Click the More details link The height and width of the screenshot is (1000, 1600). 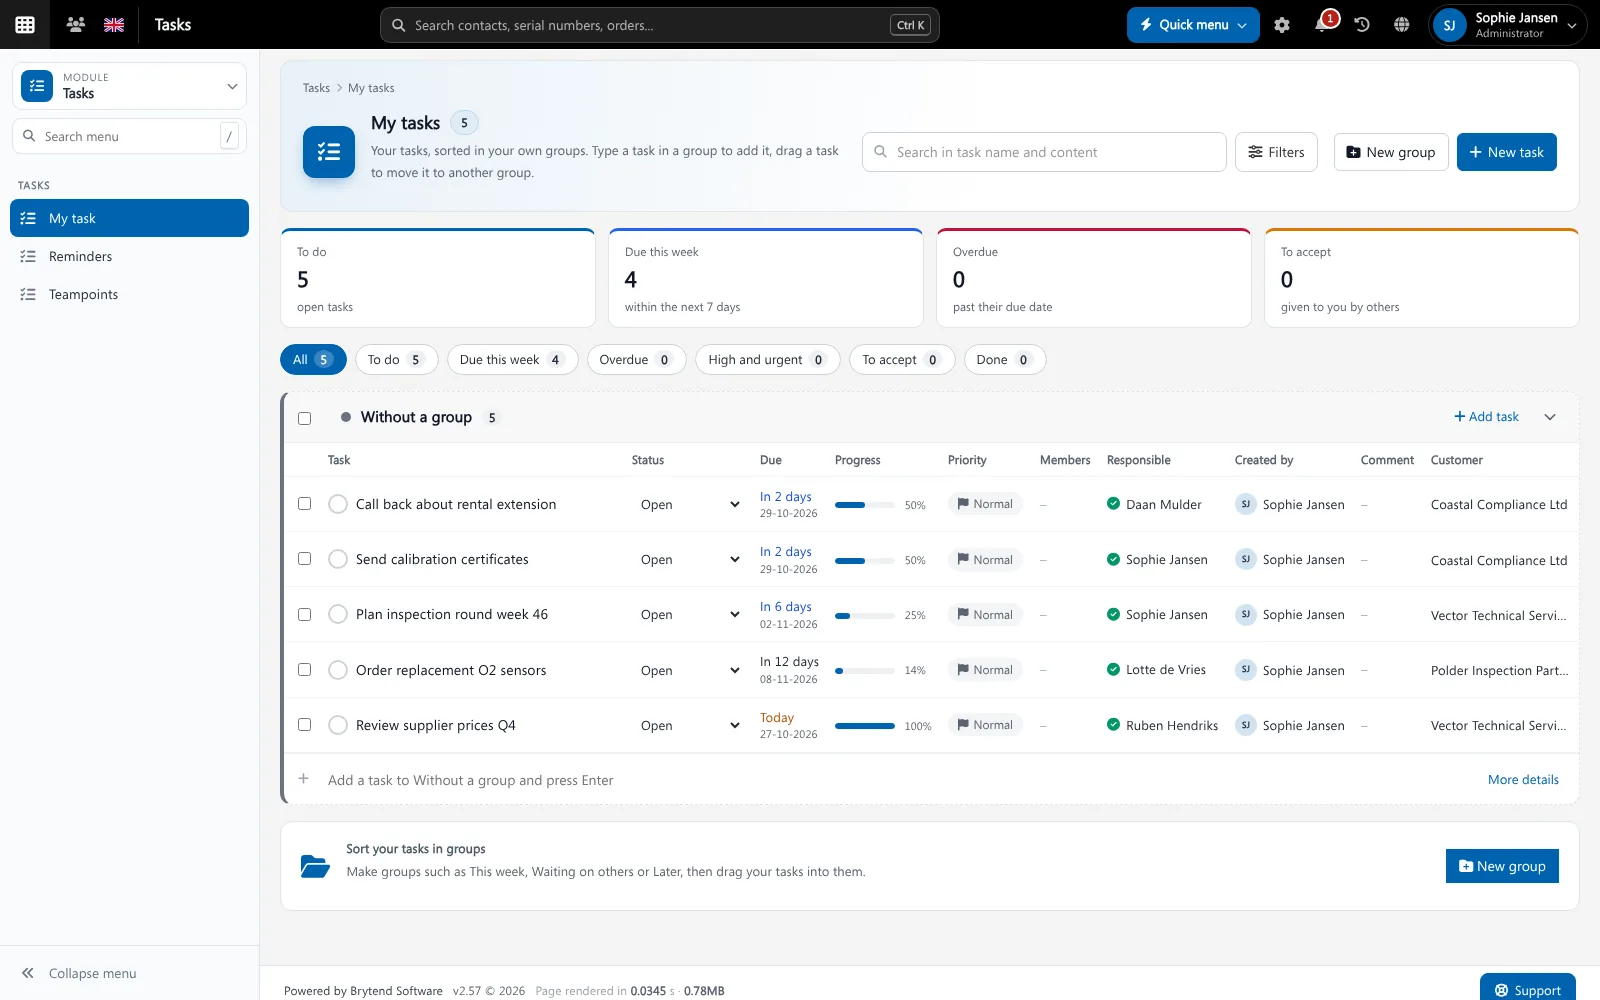tap(1523, 780)
